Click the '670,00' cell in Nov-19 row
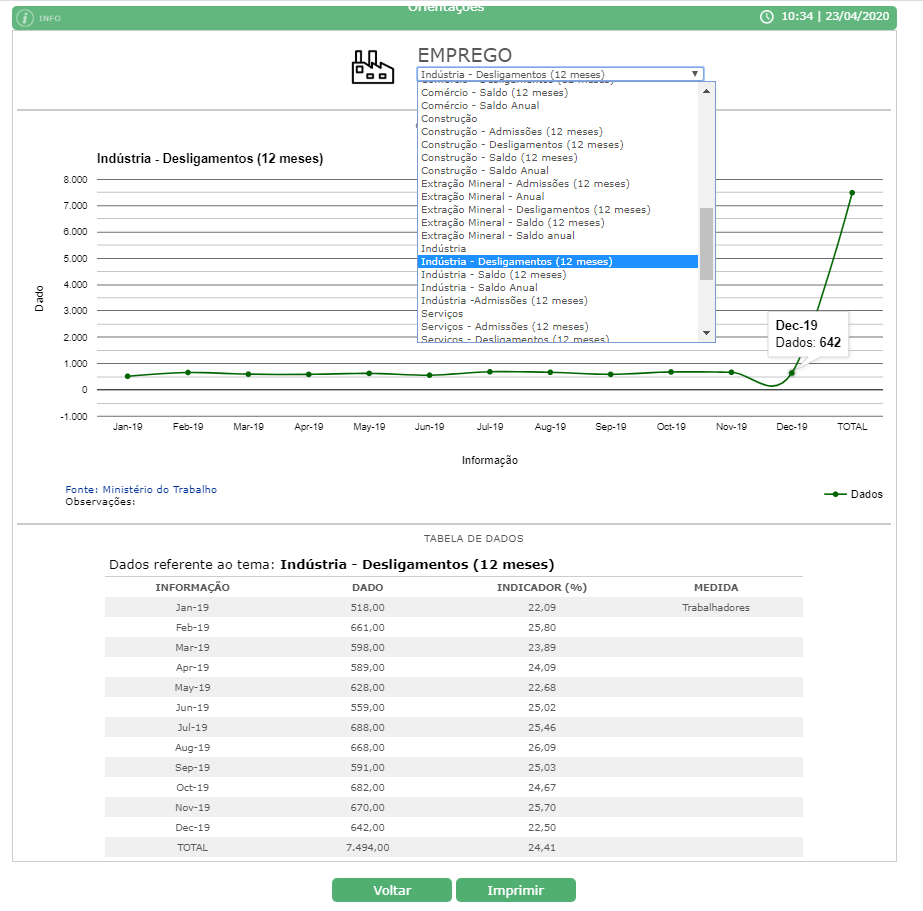This screenshot has width=923, height=911. (x=367, y=807)
